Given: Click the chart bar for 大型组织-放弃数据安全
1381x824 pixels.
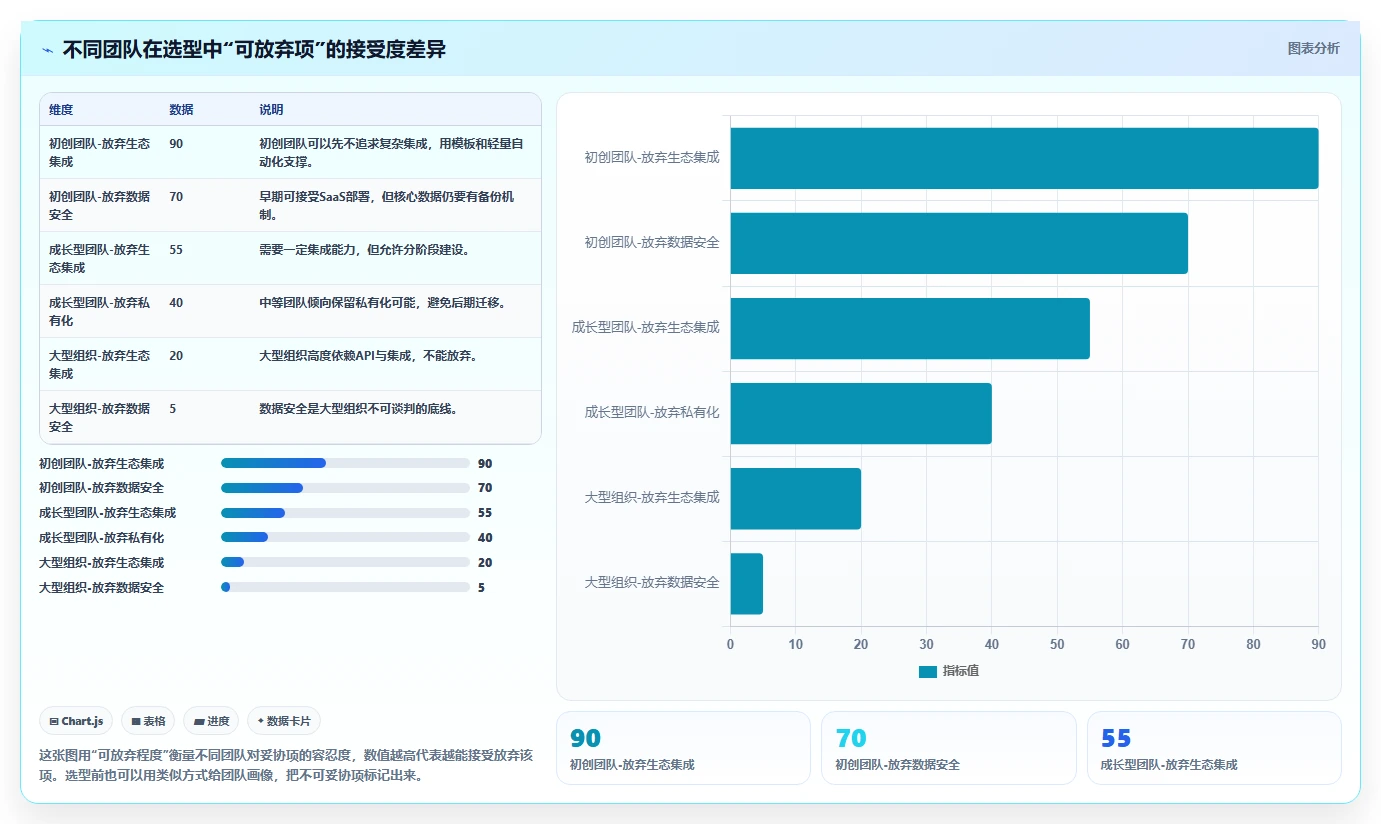Looking at the screenshot, I should pos(747,584).
